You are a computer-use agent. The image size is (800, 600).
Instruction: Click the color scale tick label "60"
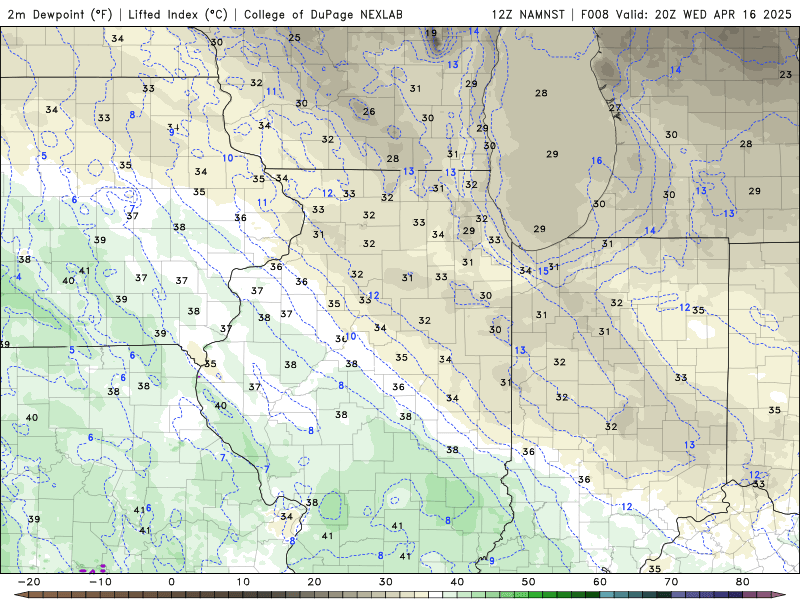[x=600, y=582]
